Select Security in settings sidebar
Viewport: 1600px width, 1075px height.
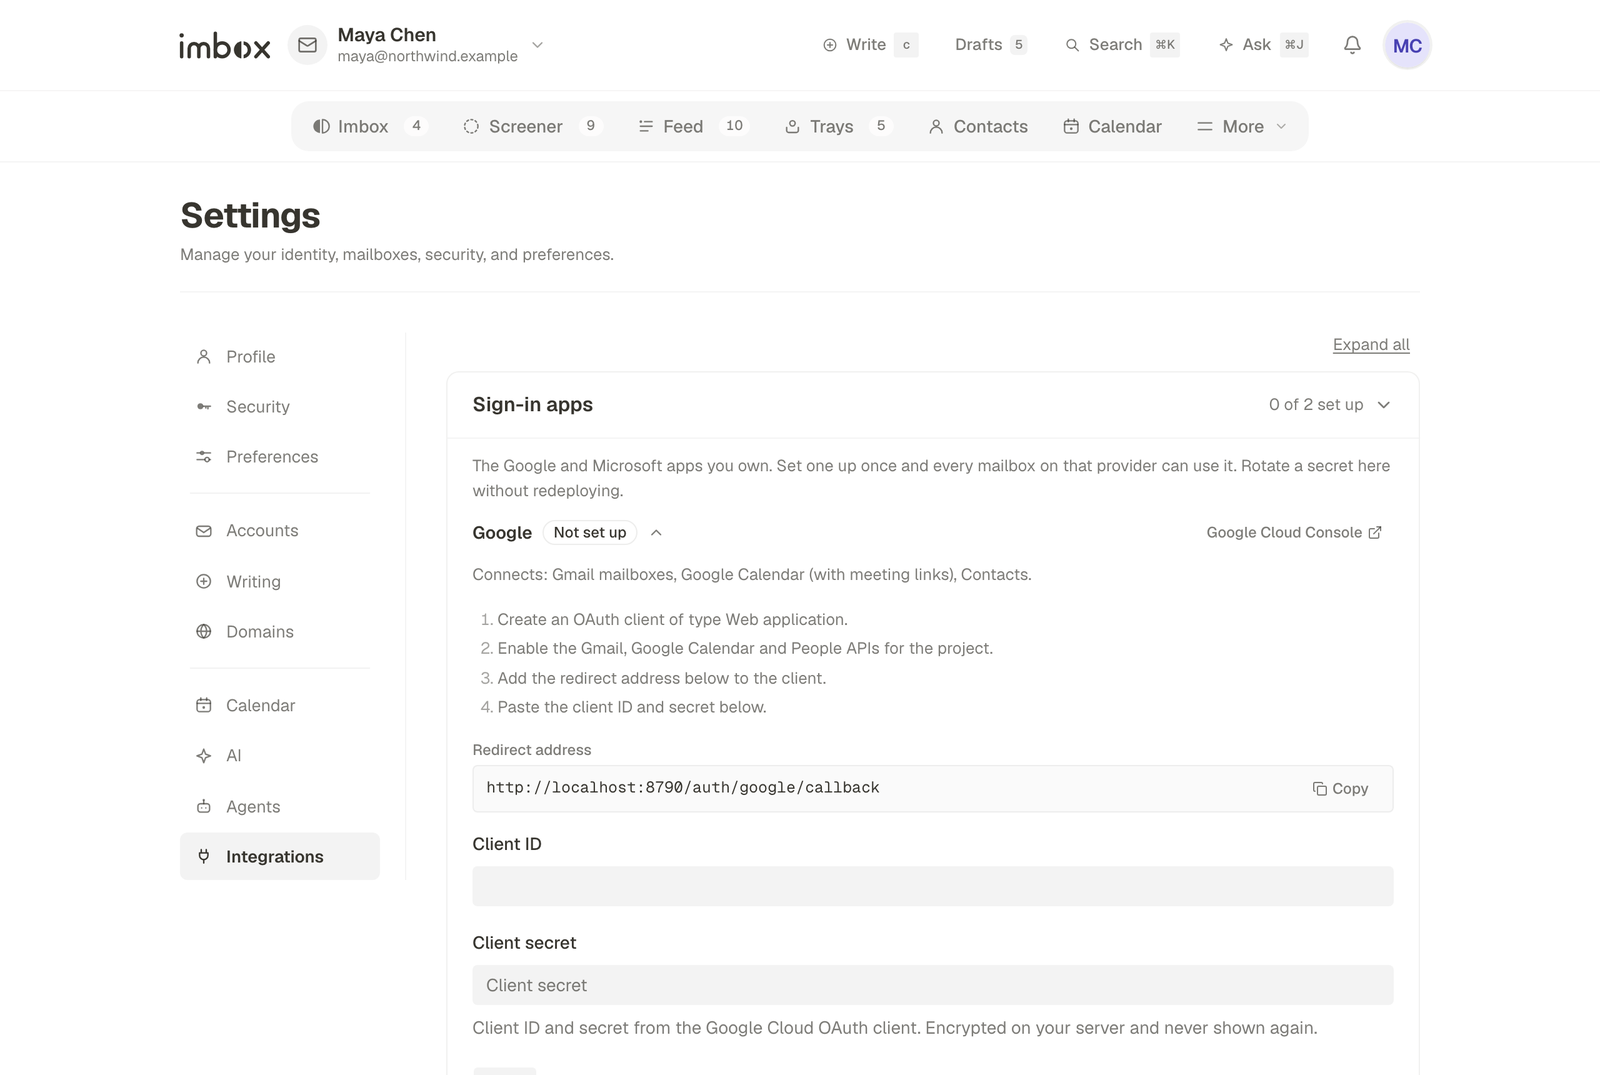[280, 407]
